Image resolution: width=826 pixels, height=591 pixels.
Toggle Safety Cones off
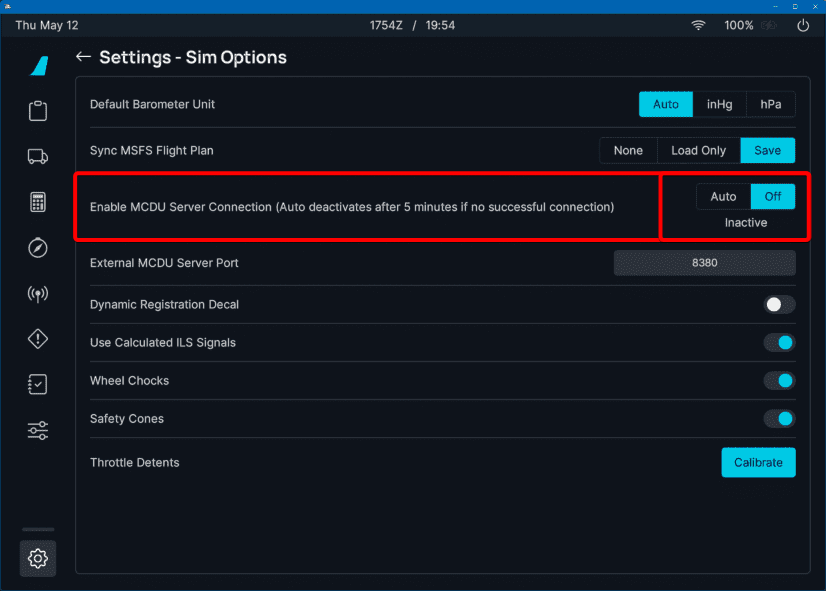click(x=778, y=418)
